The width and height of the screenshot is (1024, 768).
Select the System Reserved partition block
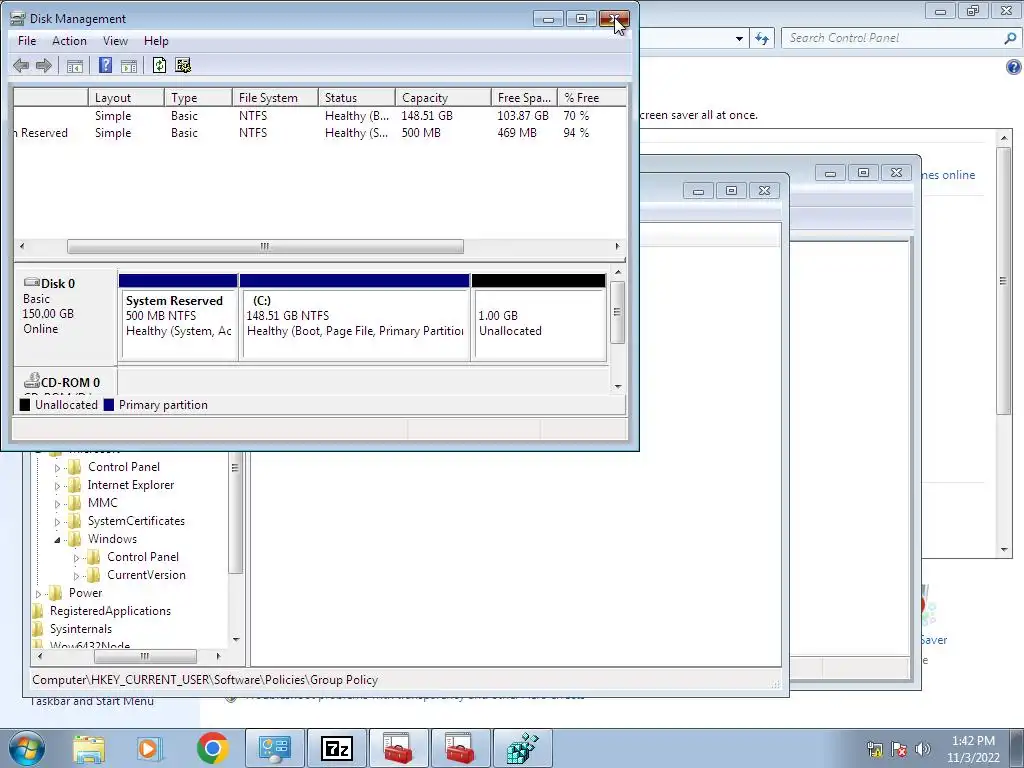coord(178,317)
